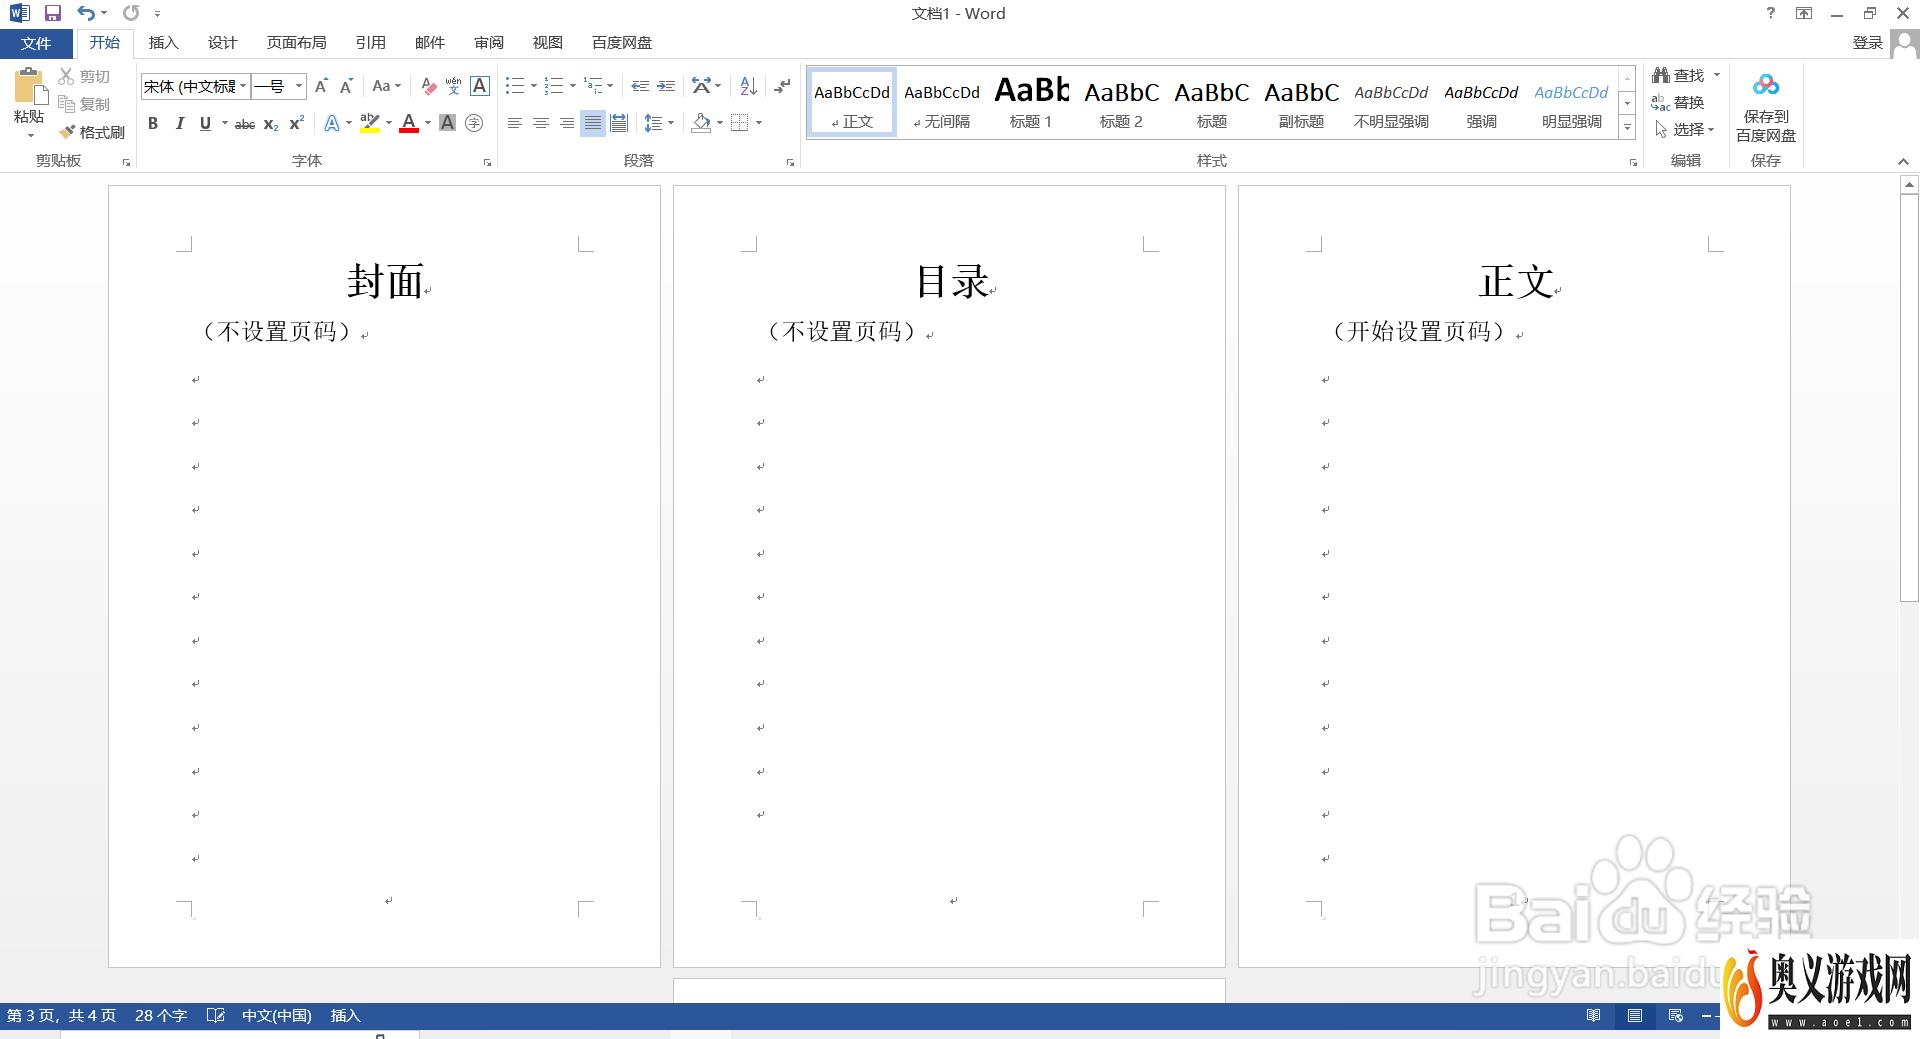The width and height of the screenshot is (1920, 1039).
Task: Shrink font size with the smaller A icon
Action: tap(346, 86)
